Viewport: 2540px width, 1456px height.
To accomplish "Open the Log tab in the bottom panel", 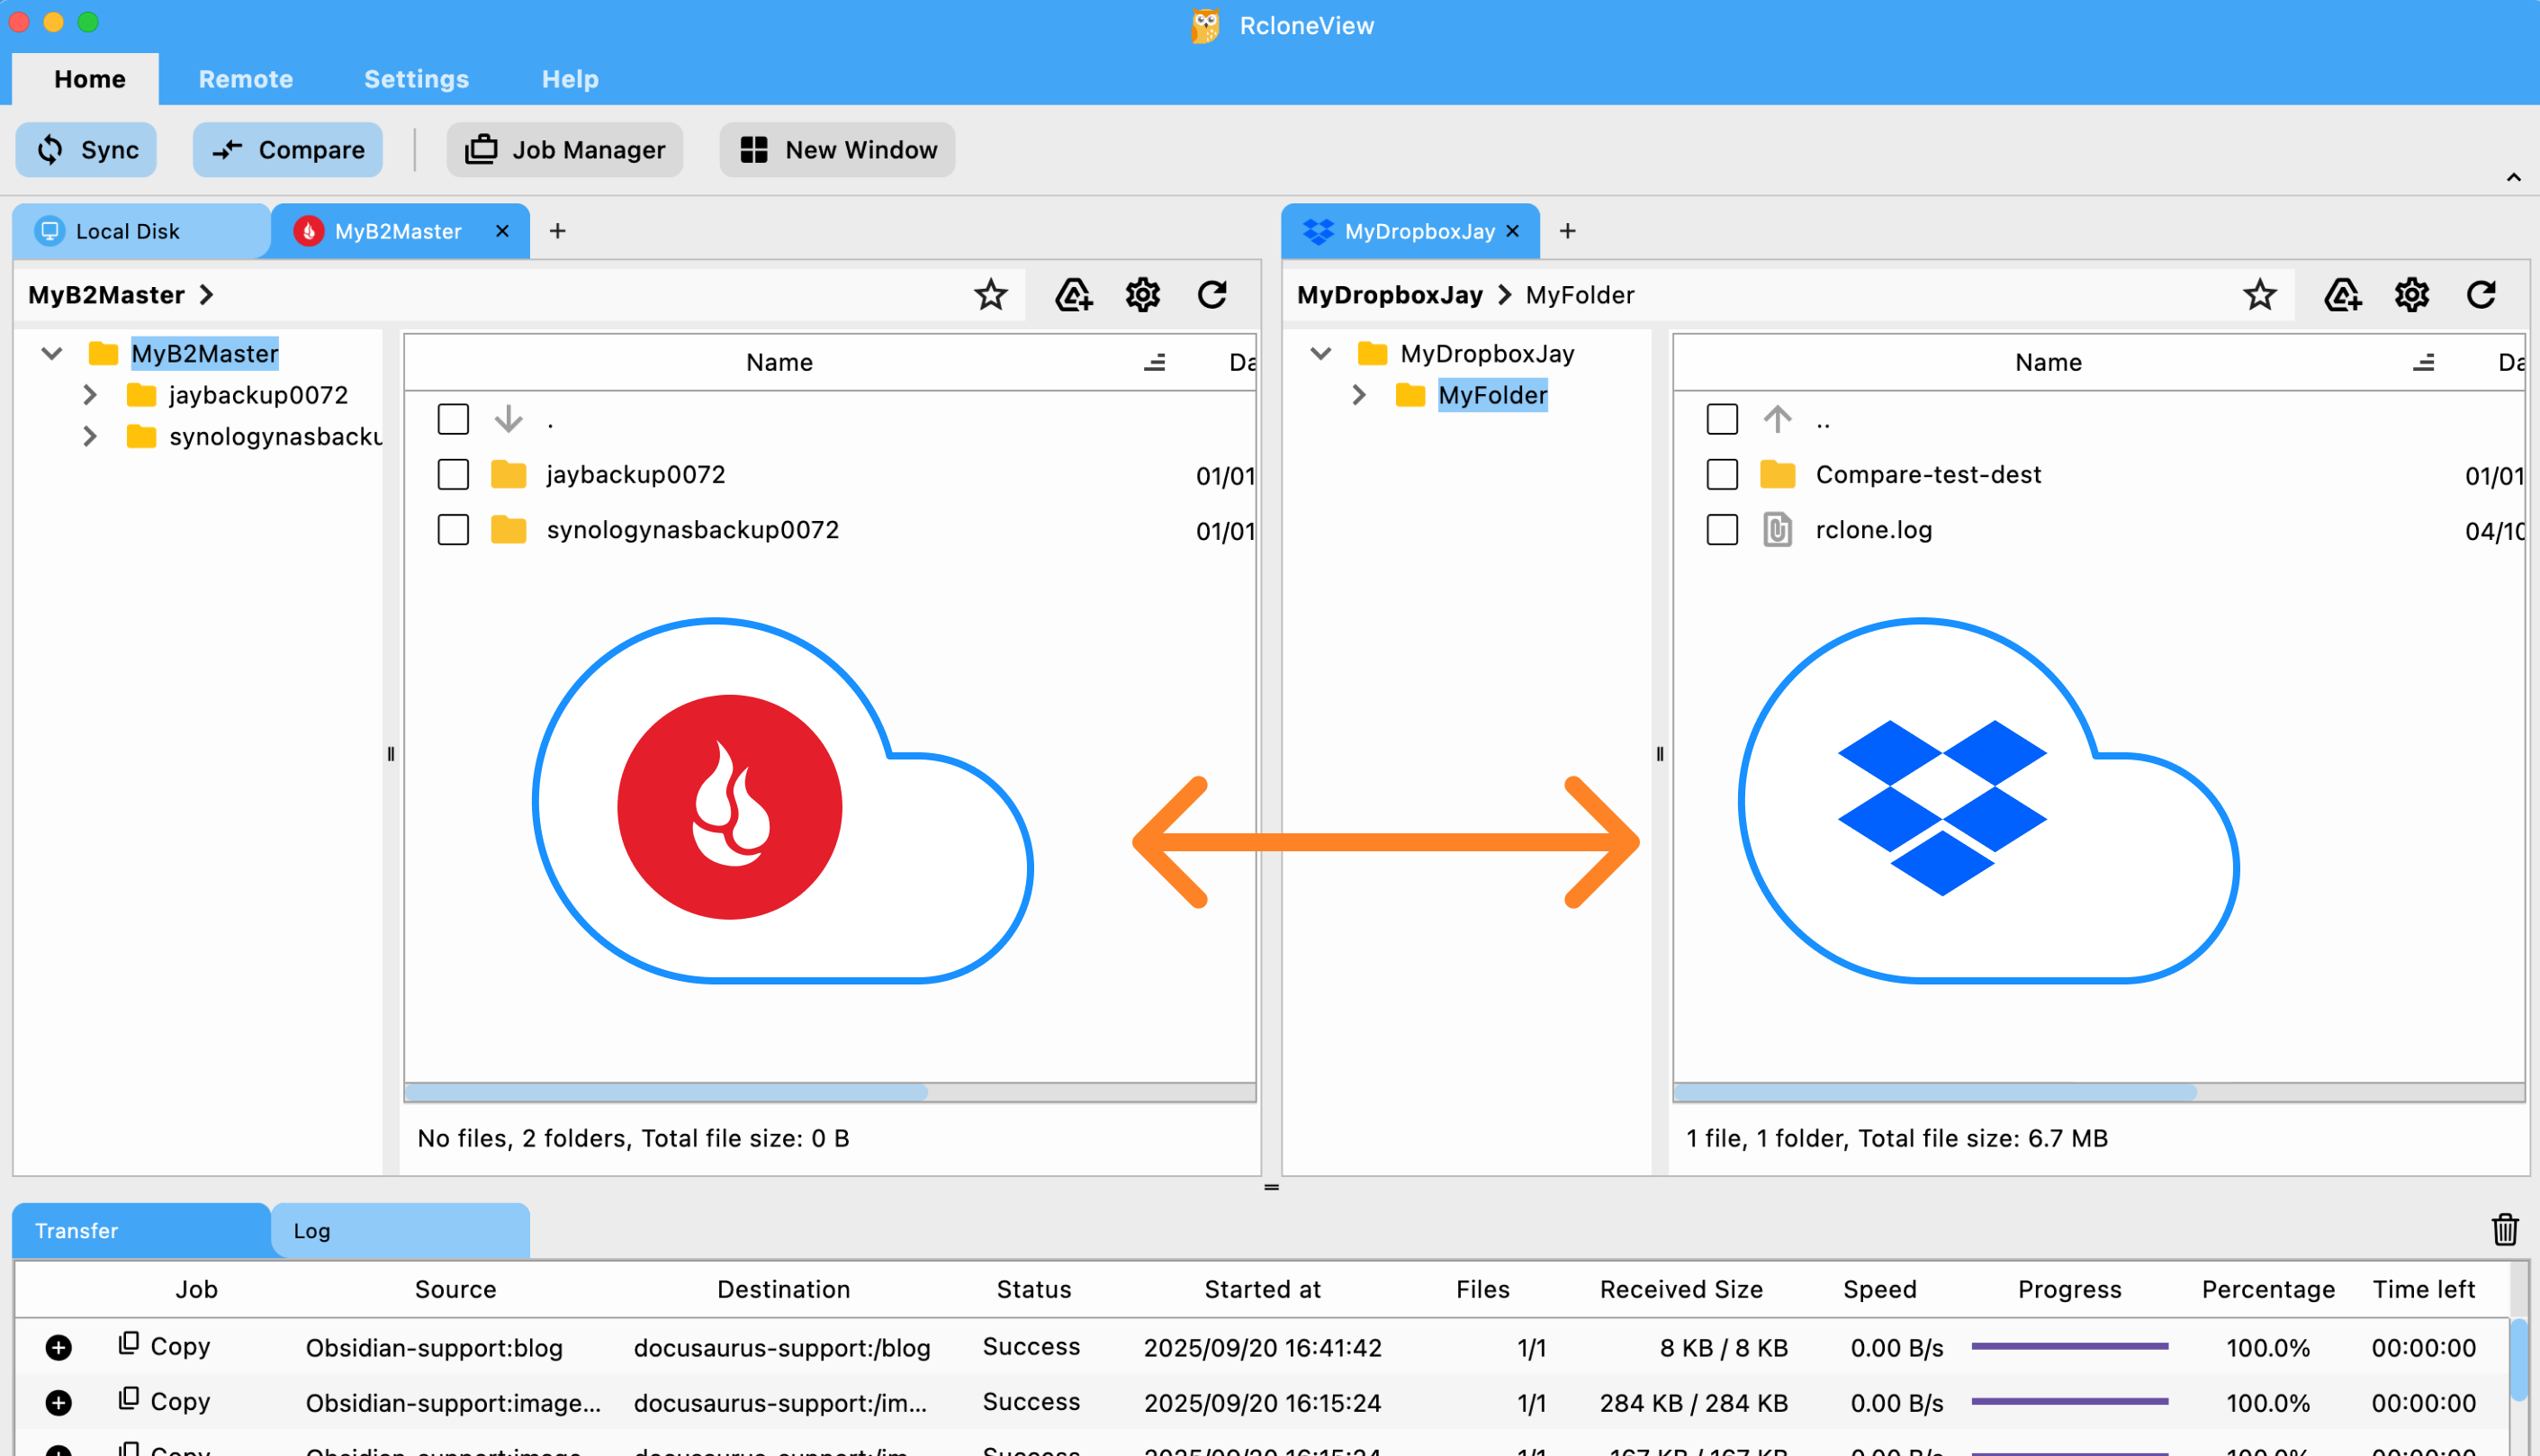I will click(x=312, y=1230).
